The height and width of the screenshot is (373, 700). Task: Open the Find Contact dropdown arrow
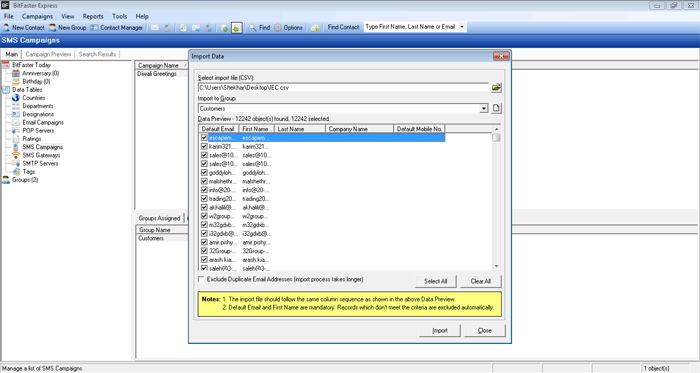[x=462, y=27]
